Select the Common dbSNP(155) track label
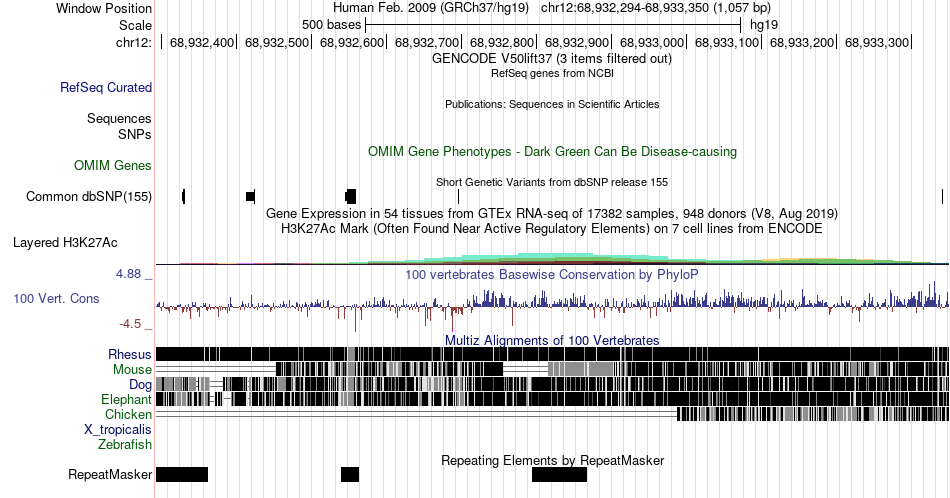The height and width of the screenshot is (498, 950). 89,196
